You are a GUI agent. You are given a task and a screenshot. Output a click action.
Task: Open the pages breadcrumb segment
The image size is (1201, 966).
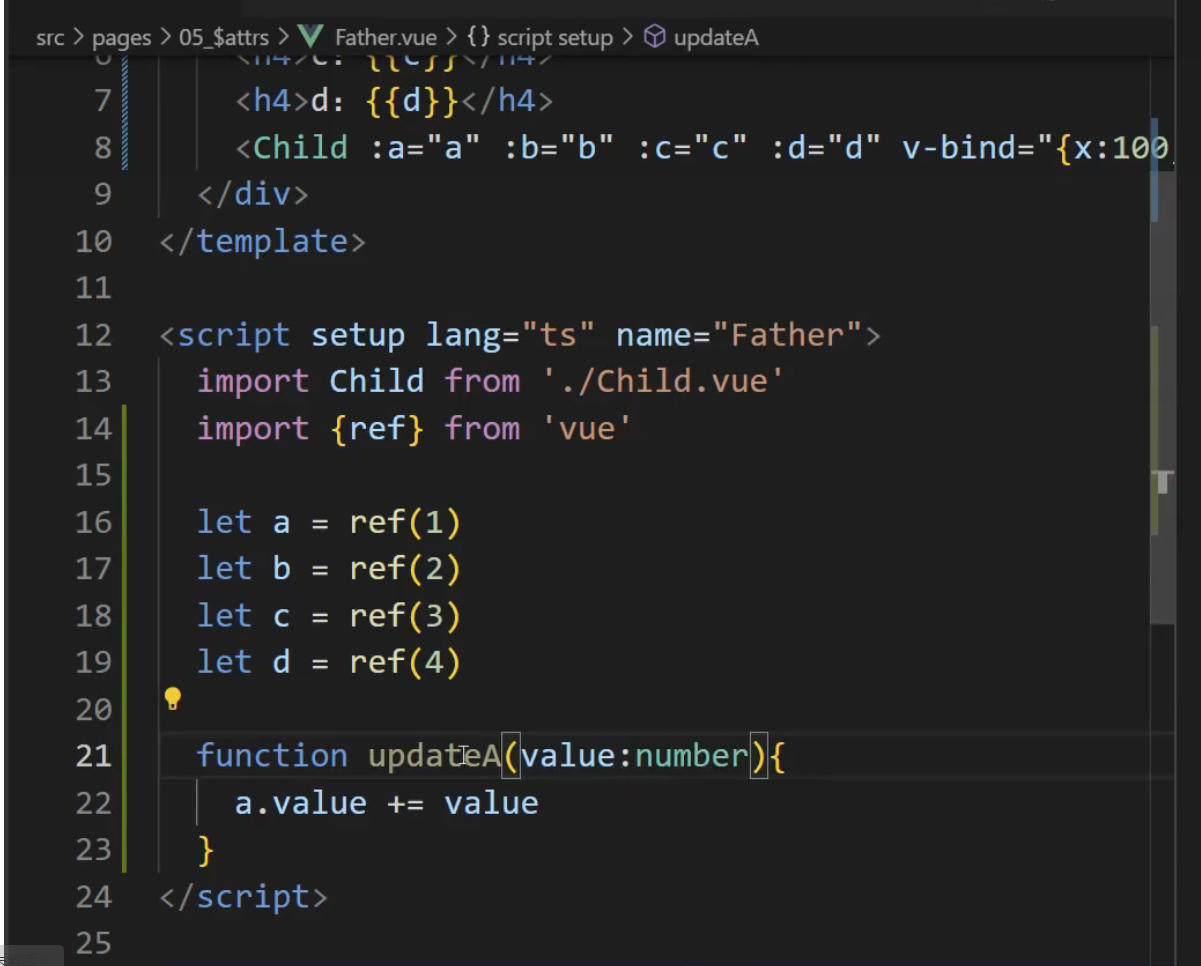pyautogui.click(x=121, y=38)
